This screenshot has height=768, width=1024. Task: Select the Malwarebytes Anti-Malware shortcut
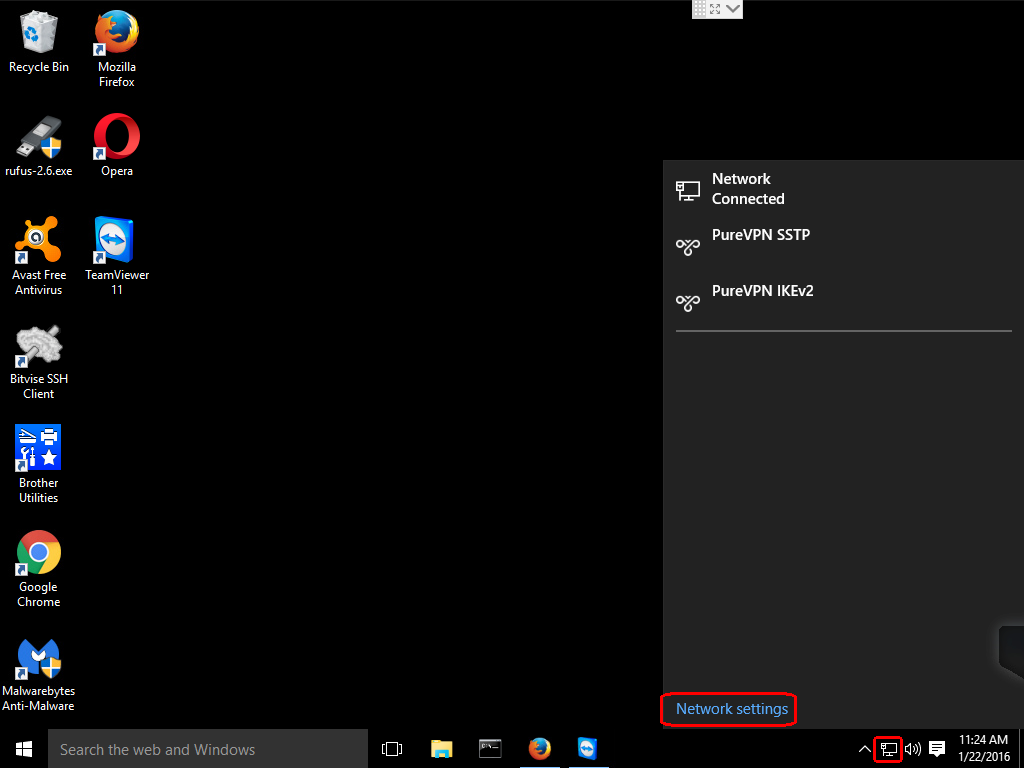[39, 673]
